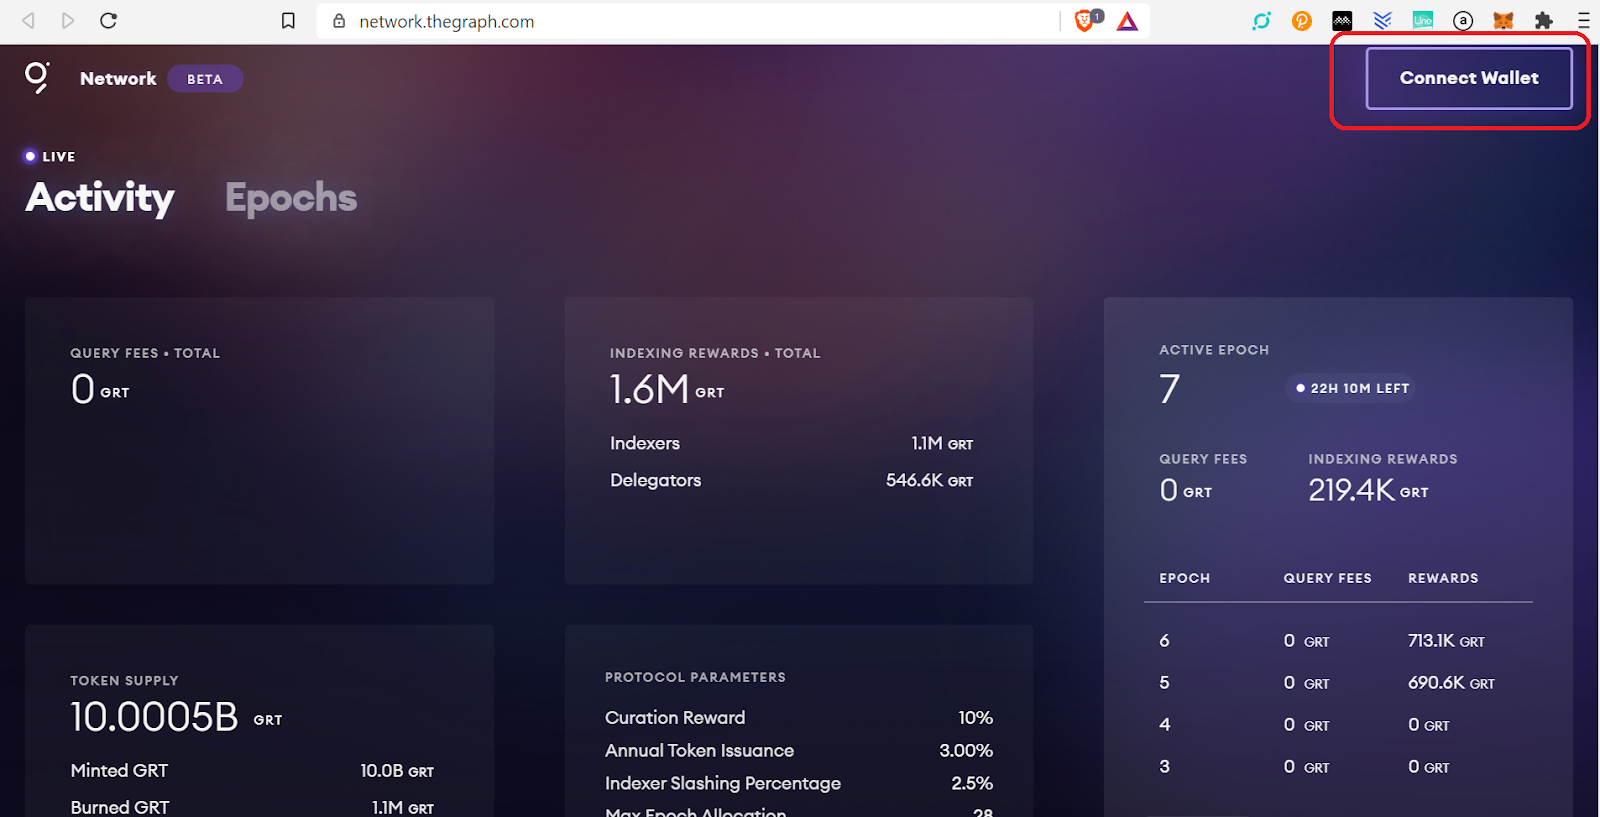
Task: Click the orange P extension icon
Action: (x=1302, y=20)
